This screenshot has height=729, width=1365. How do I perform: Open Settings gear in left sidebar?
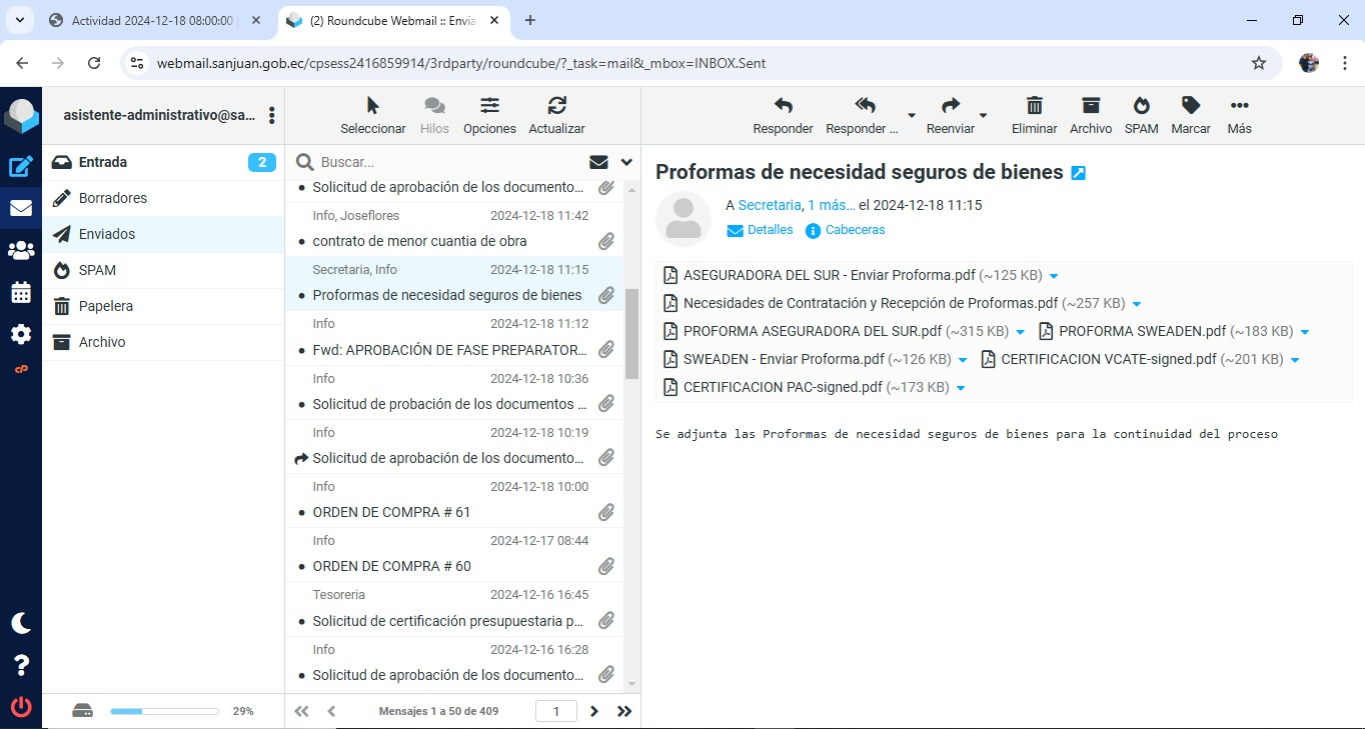[21, 334]
